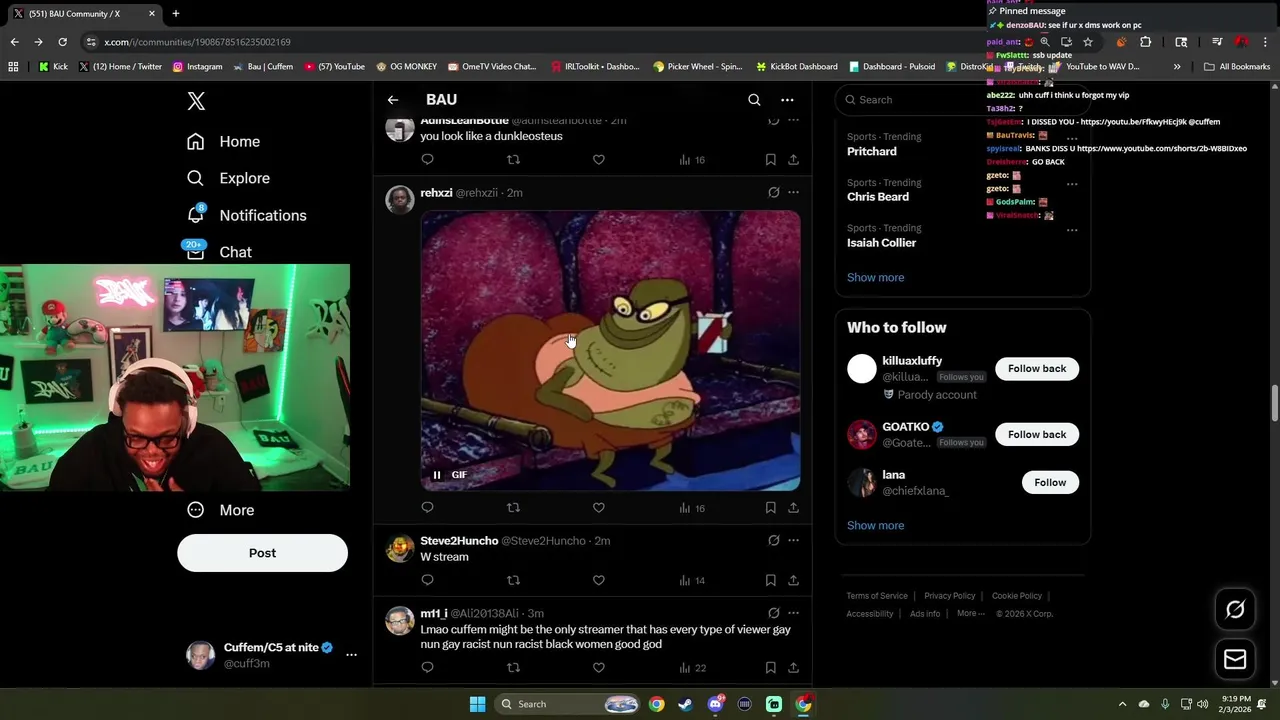1280x720 pixels.
Task: Share Steve2Huncho's post
Action: tap(793, 580)
